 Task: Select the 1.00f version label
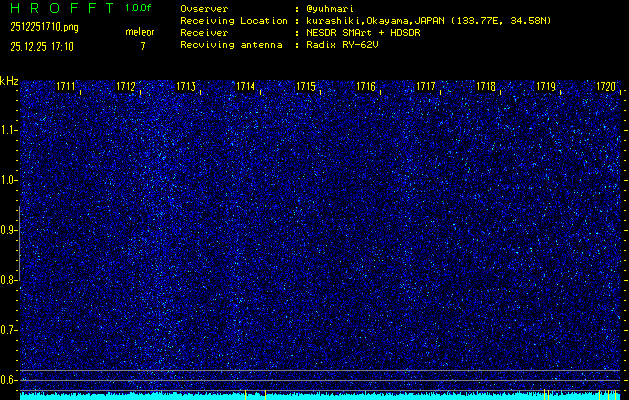140,8
